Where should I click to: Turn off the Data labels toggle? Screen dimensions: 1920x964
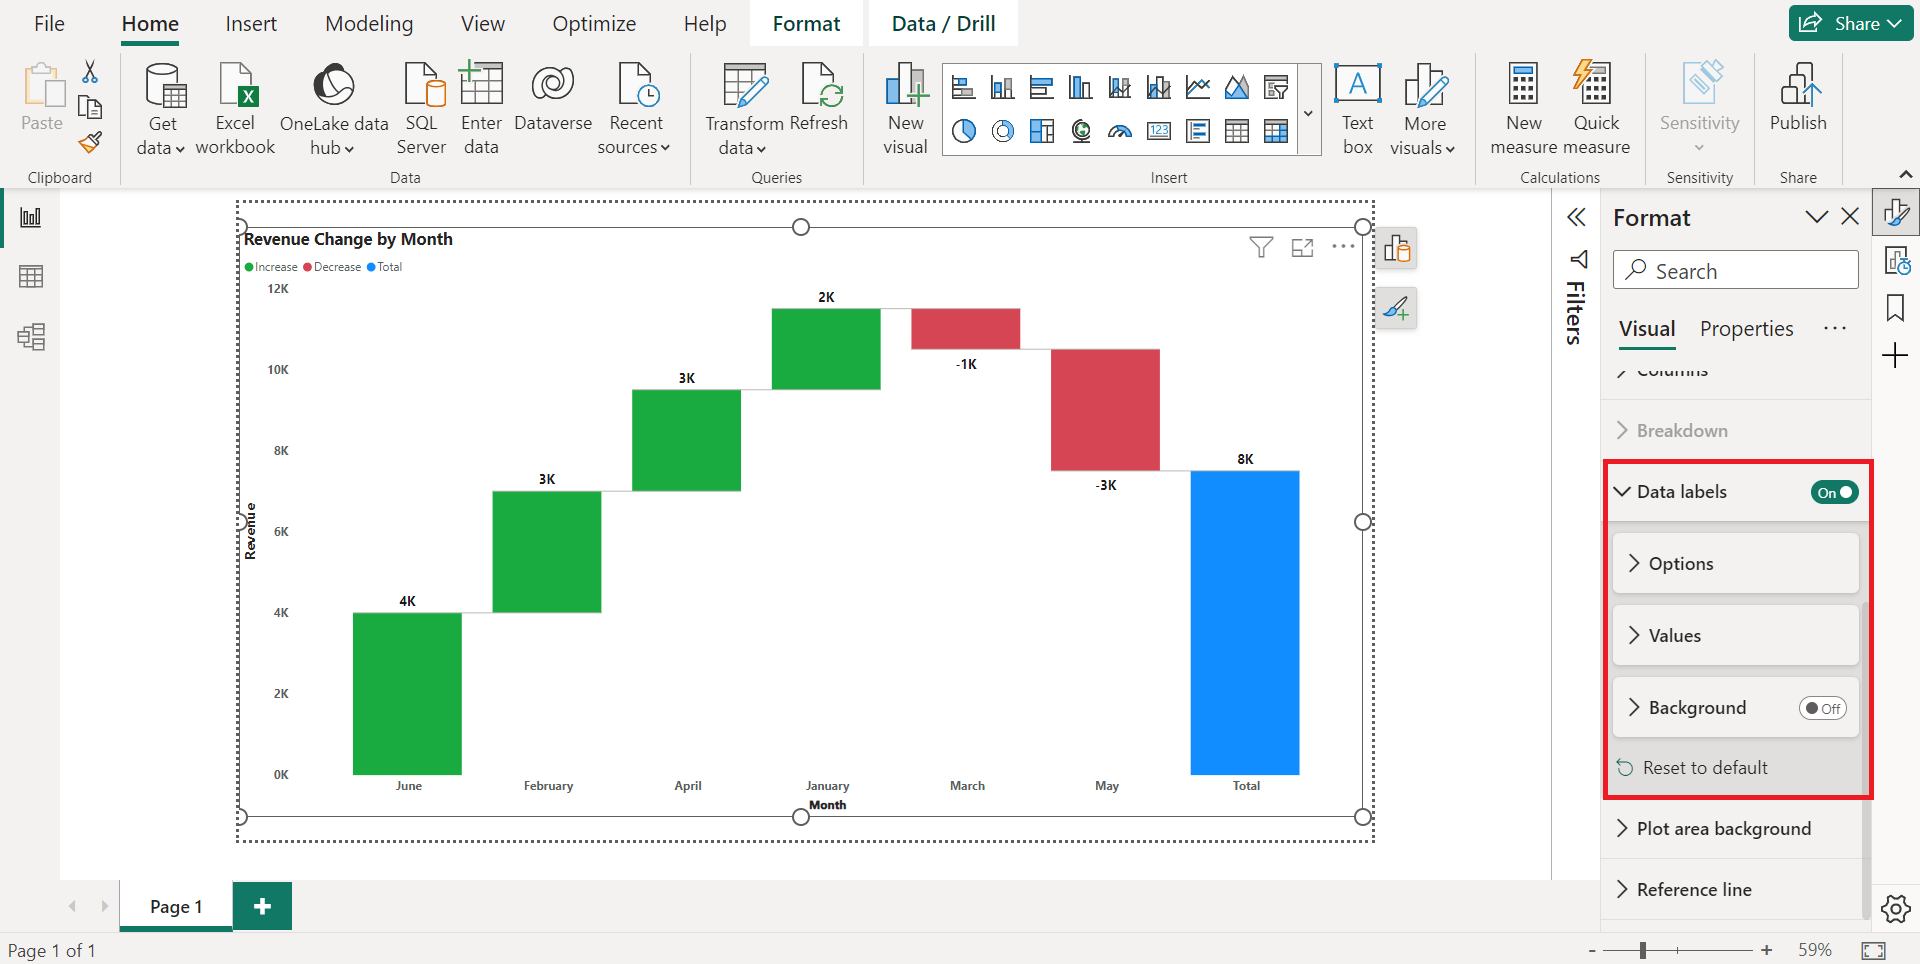1834,492
